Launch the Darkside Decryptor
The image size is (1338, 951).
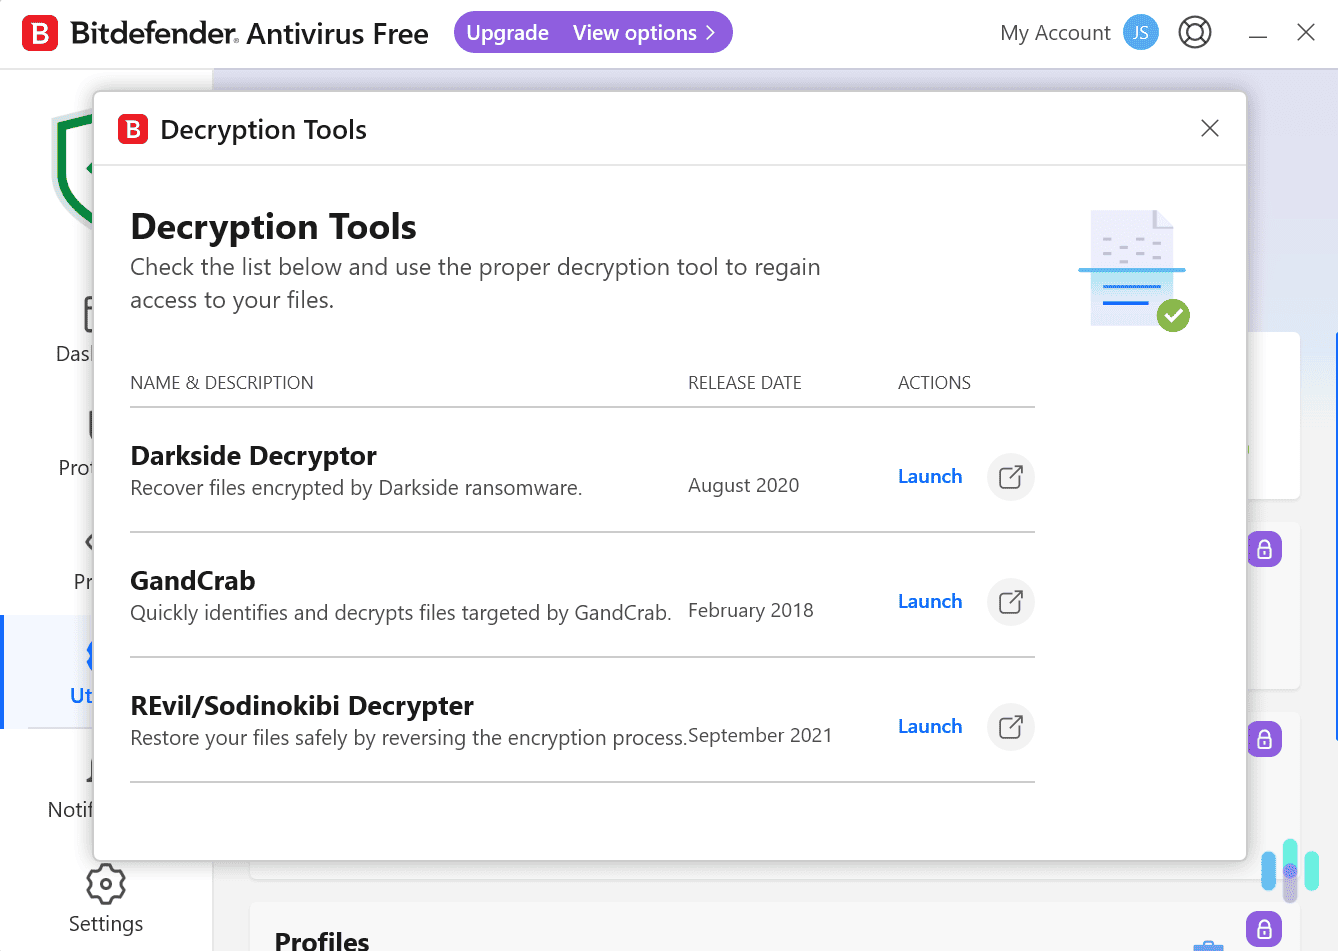[929, 477]
